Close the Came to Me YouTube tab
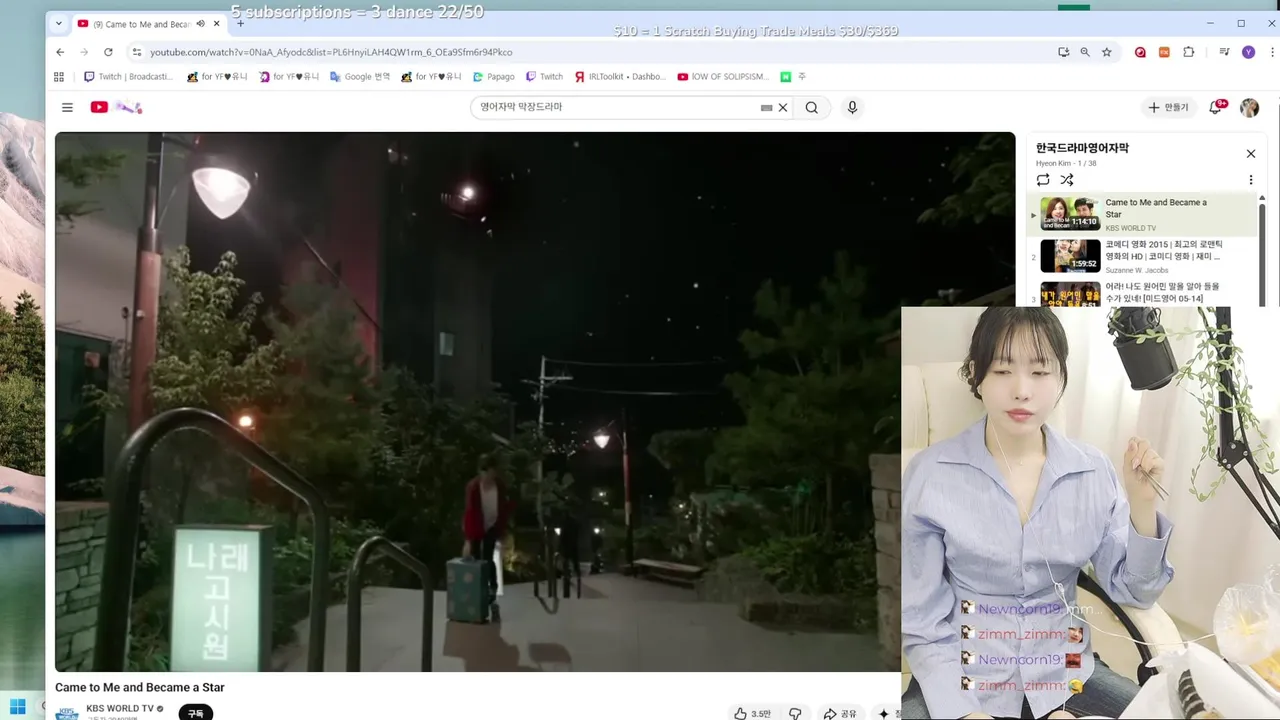Viewport: 1280px width, 720px height. click(x=216, y=24)
